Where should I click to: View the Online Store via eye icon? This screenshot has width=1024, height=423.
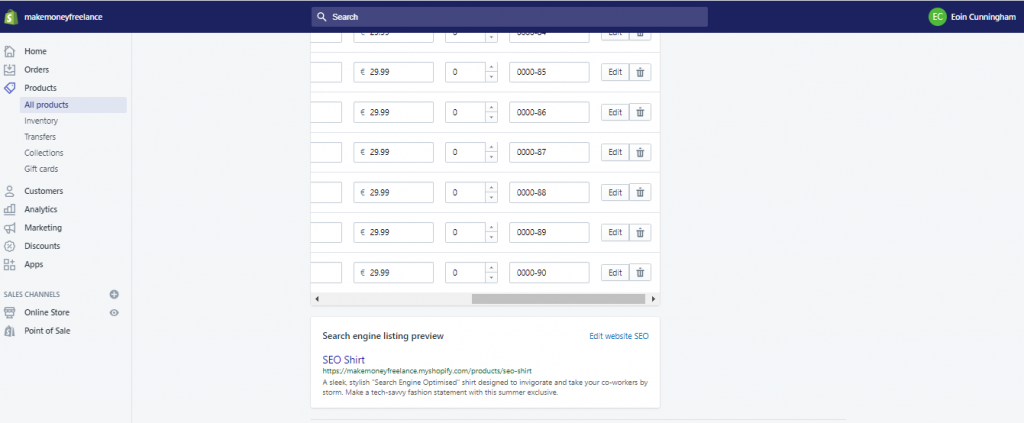114,313
